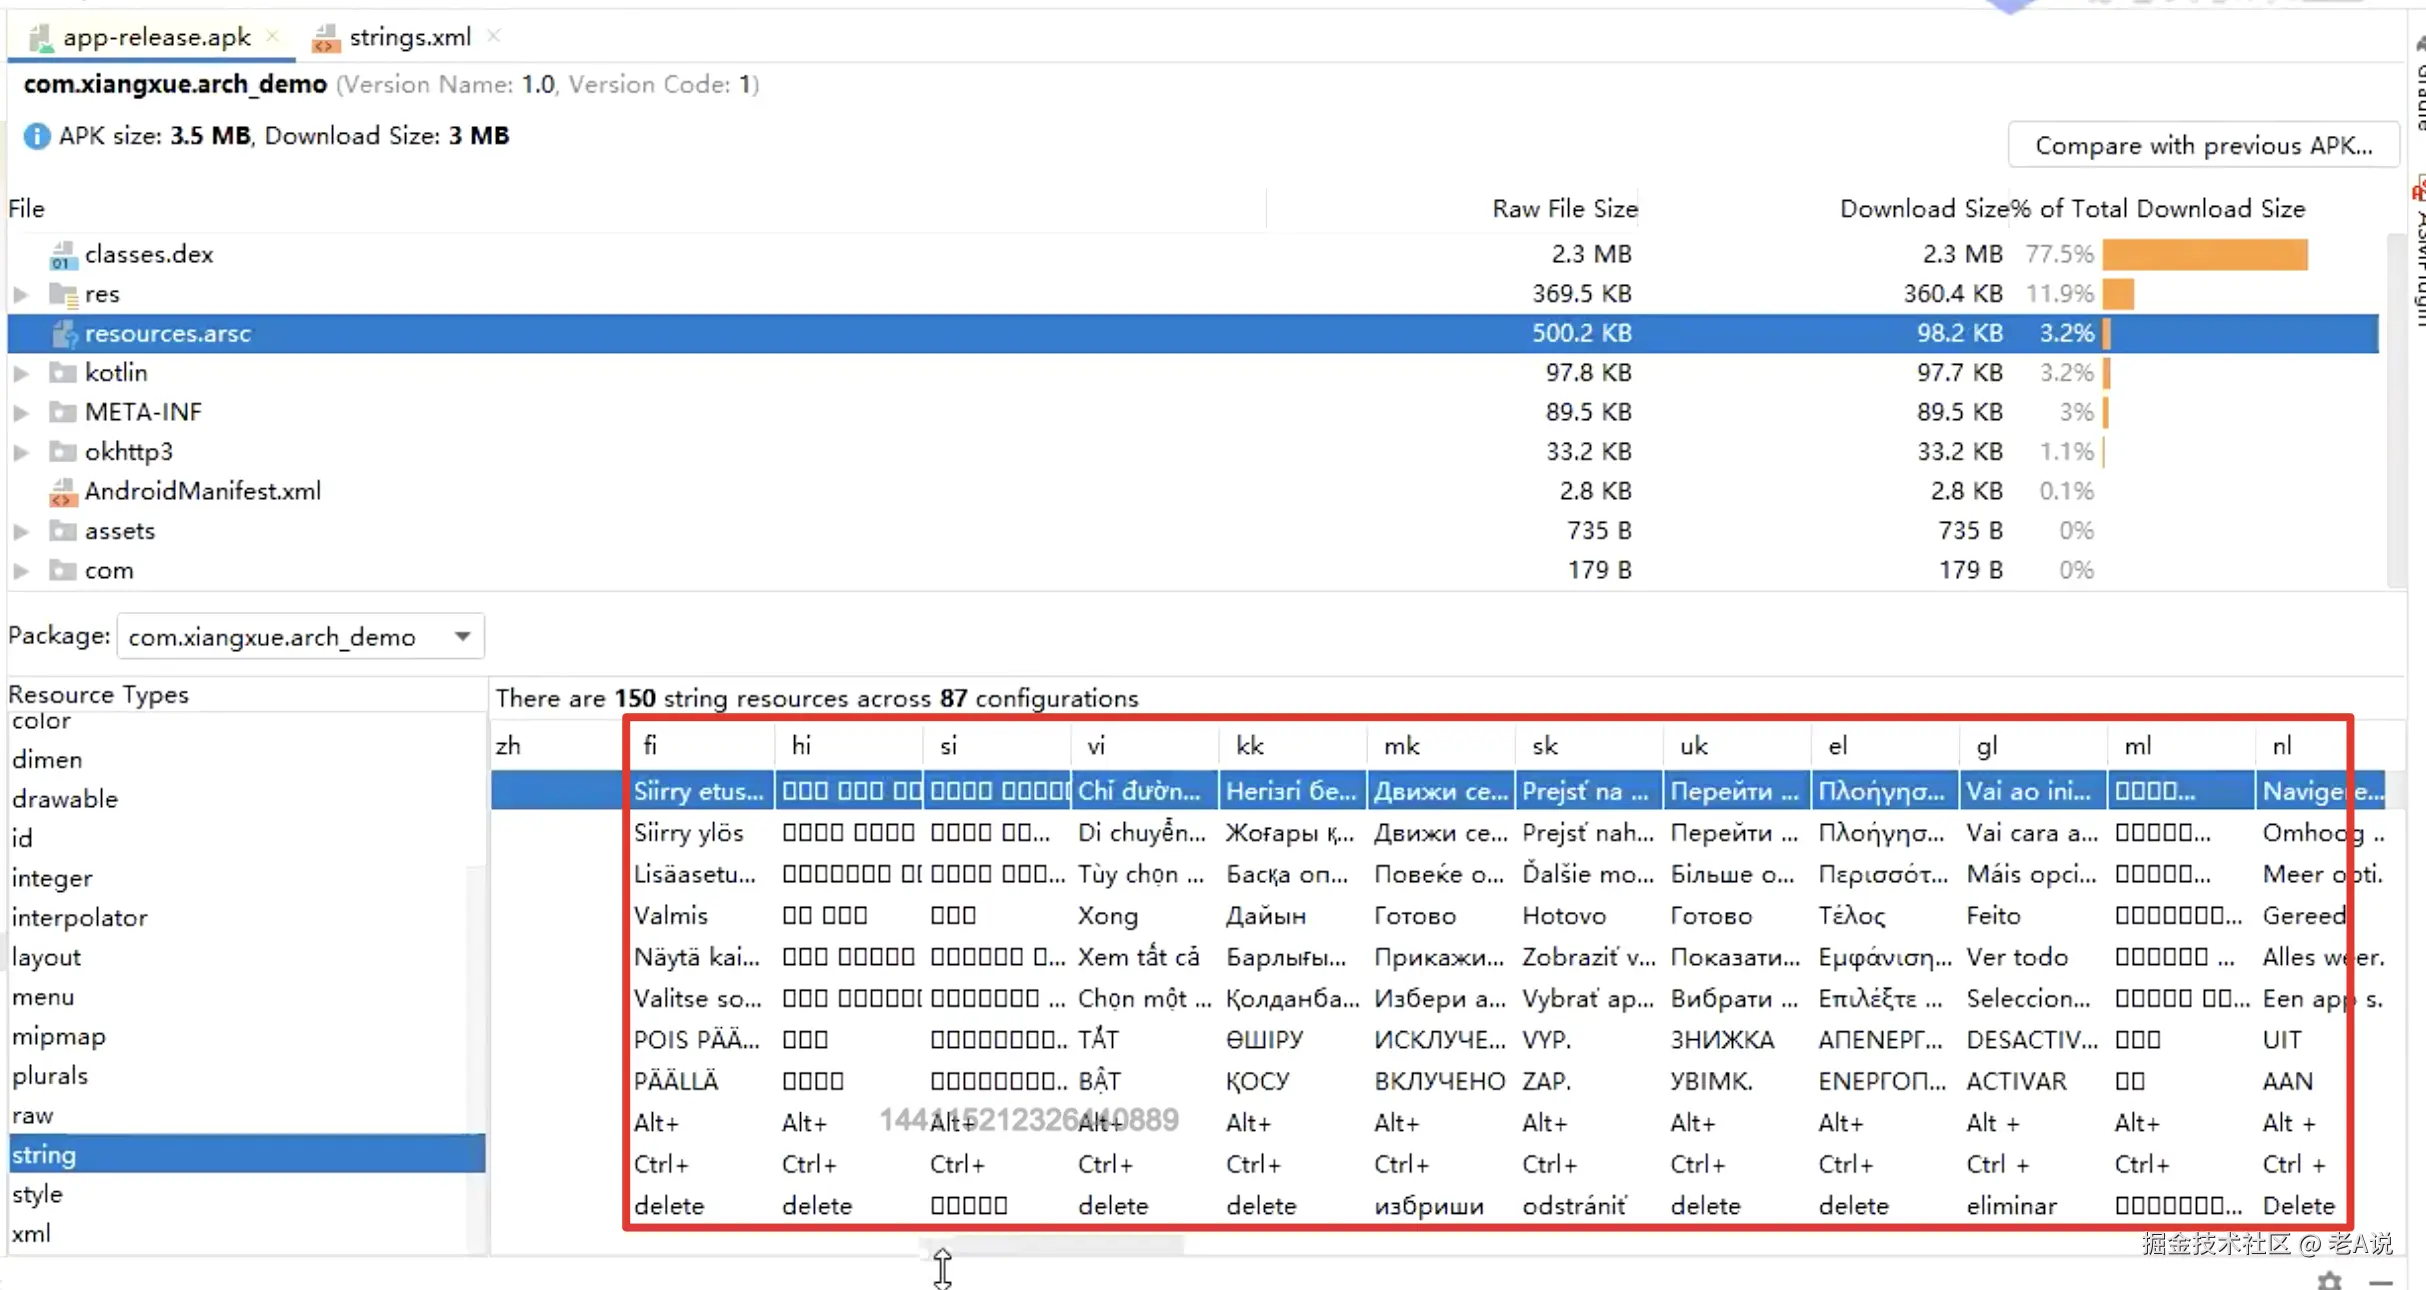Viewport: 2426px width, 1290px height.
Task: Expand the META-INF folder
Action: (x=21, y=413)
